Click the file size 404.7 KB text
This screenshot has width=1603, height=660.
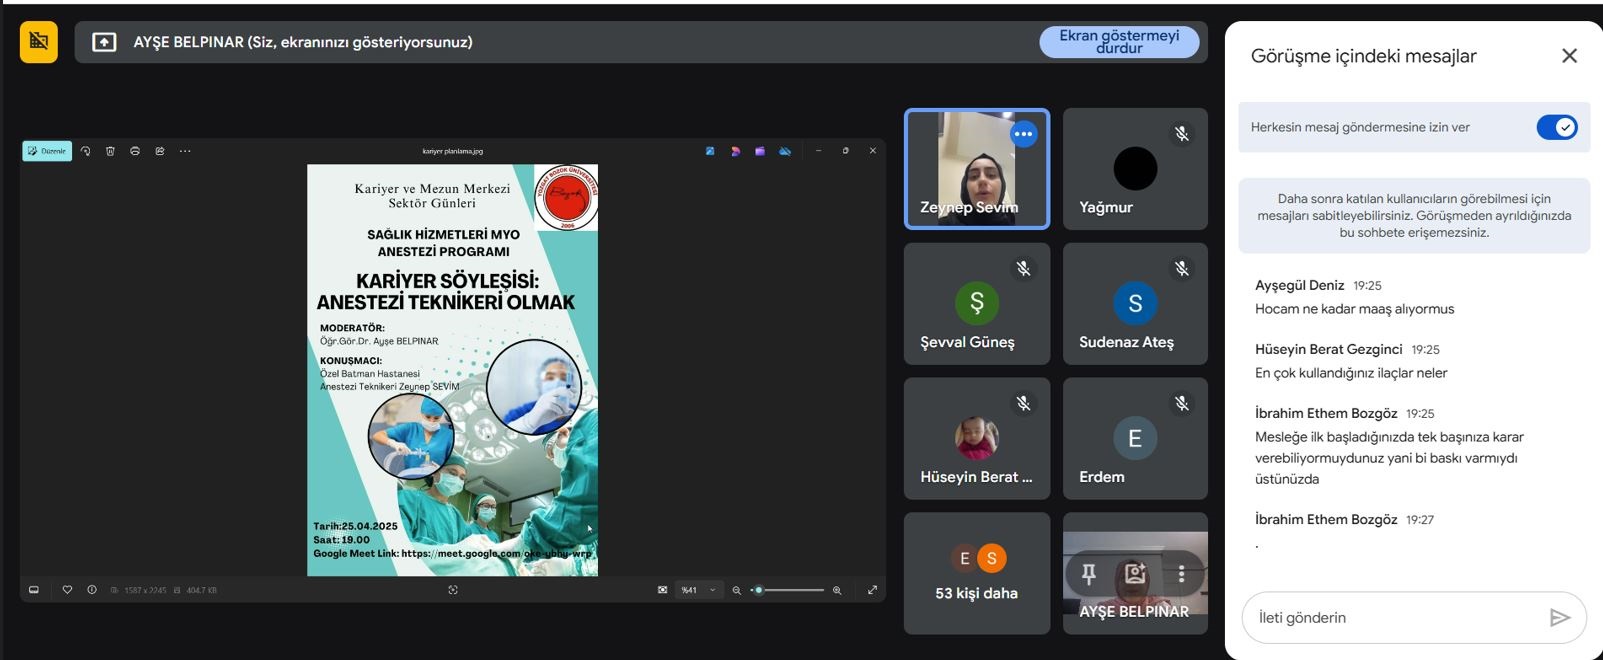pyautogui.click(x=201, y=591)
